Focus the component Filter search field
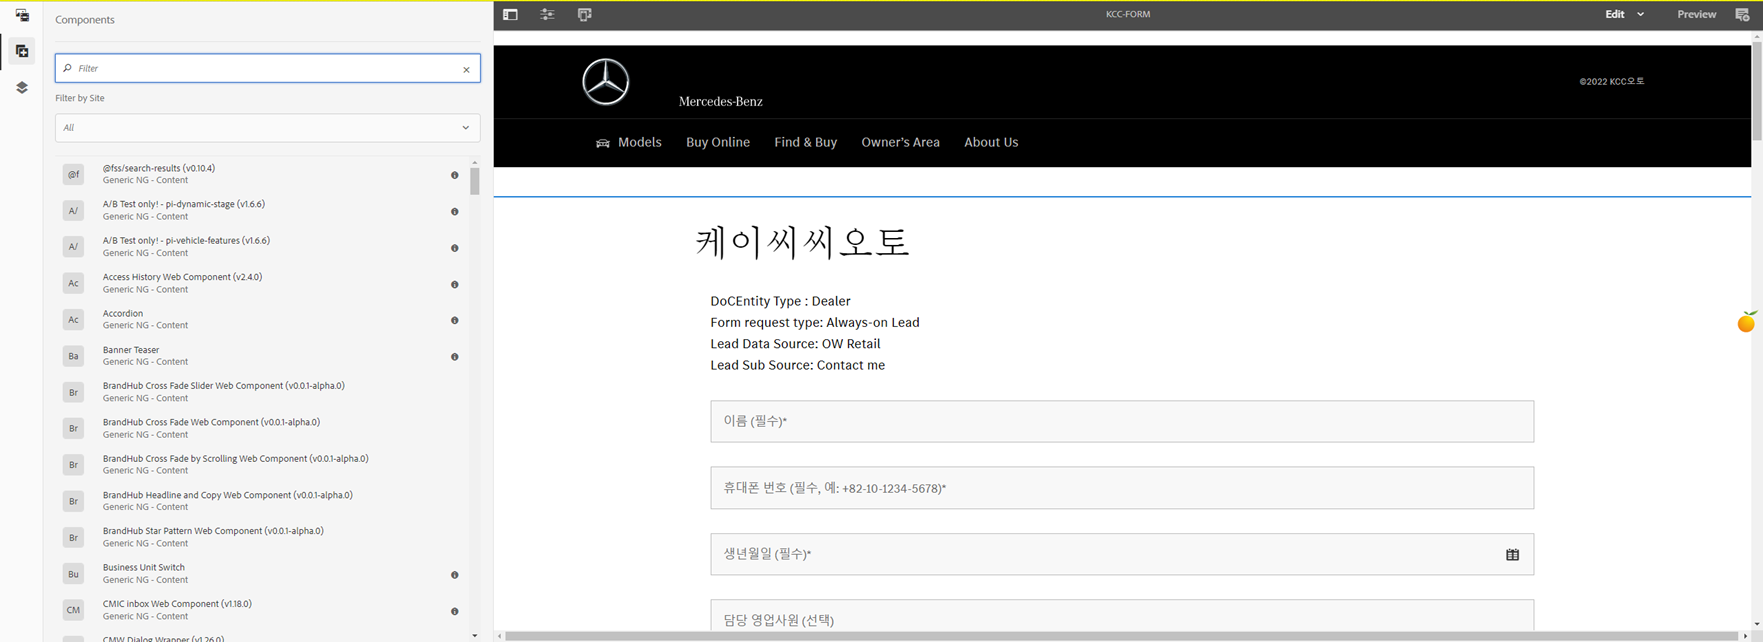Image resolution: width=1763 pixels, height=642 pixels. coord(267,68)
